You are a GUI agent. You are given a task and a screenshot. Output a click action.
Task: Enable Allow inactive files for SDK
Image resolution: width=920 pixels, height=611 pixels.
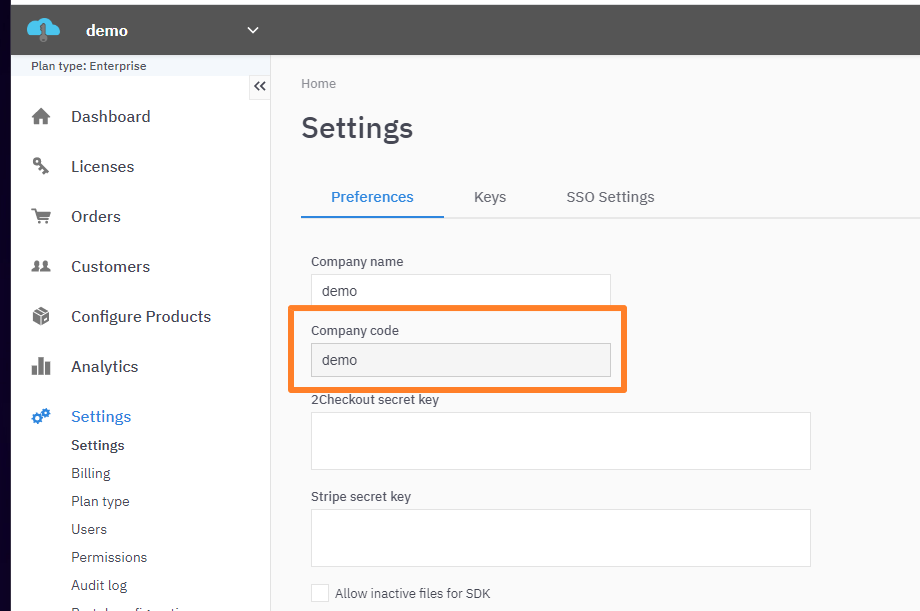point(320,593)
